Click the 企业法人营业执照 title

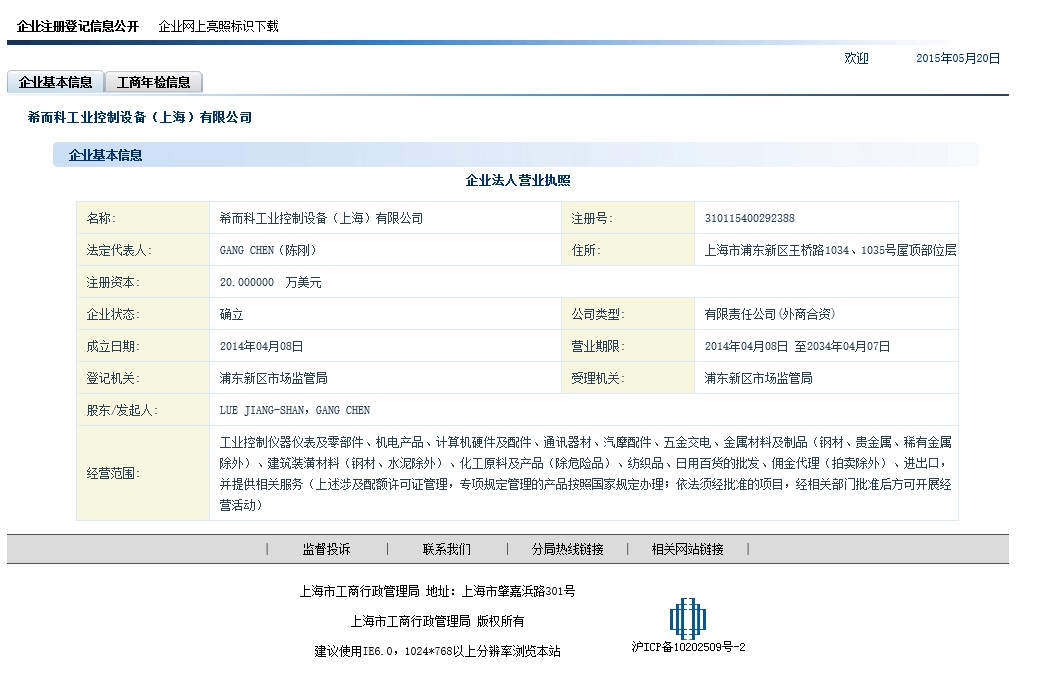click(x=518, y=180)
